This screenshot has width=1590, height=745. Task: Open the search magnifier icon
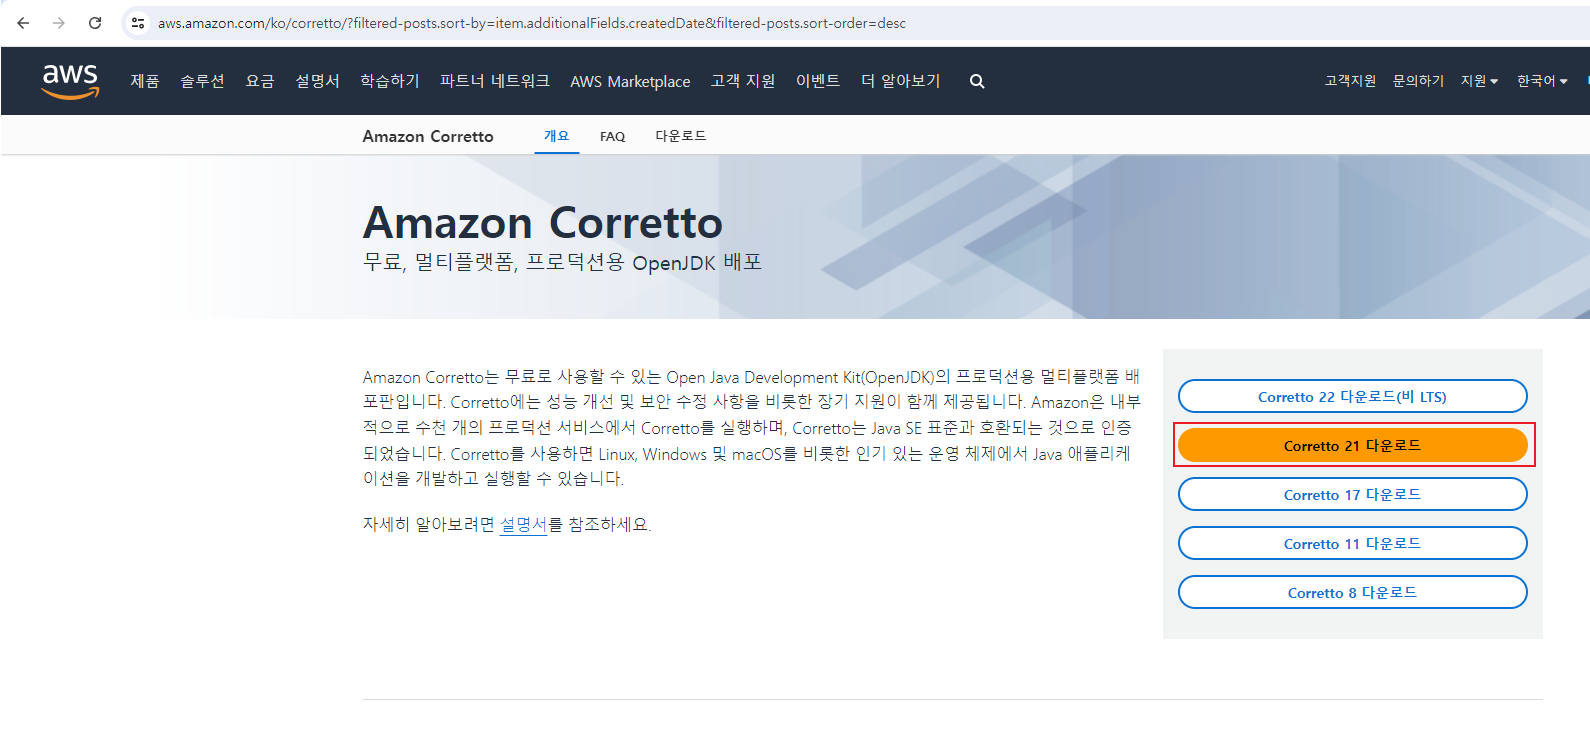tap(977, 81)
